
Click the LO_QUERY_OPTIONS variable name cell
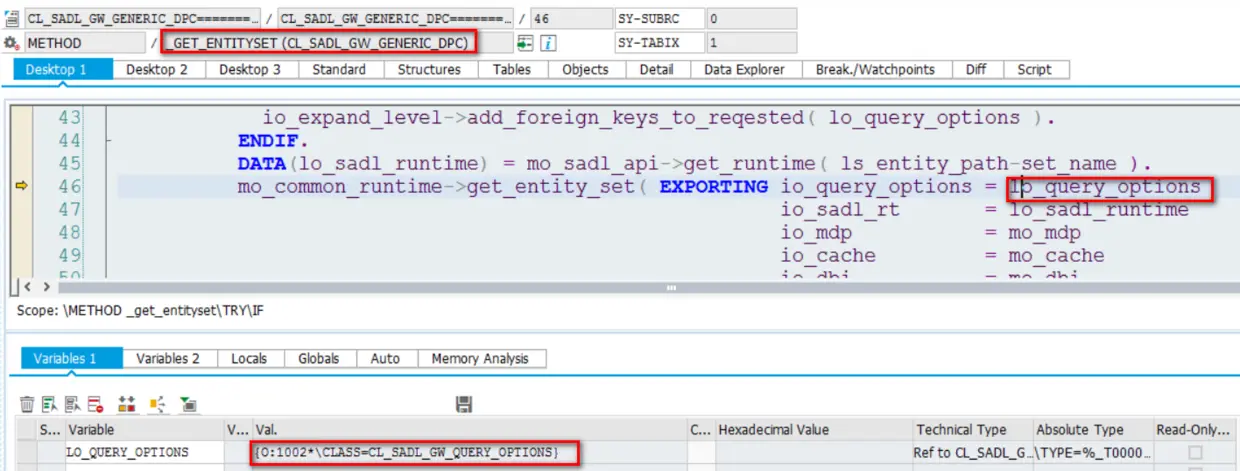(144, 453)
